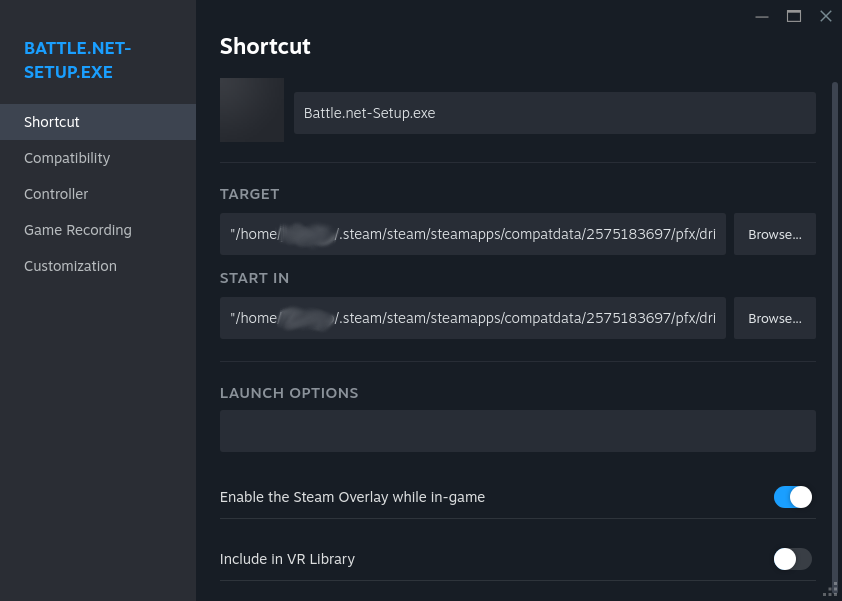Screen dimensions: 842x601
Task: Toggle Enable the Steam Overlay while in-game
Action: tap(792, 497)
